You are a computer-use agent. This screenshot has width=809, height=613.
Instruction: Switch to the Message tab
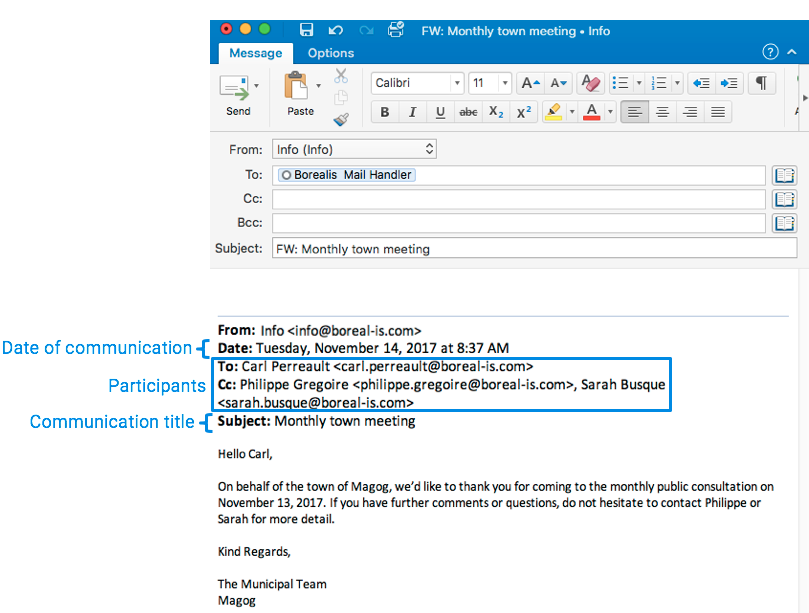[256, 53]
